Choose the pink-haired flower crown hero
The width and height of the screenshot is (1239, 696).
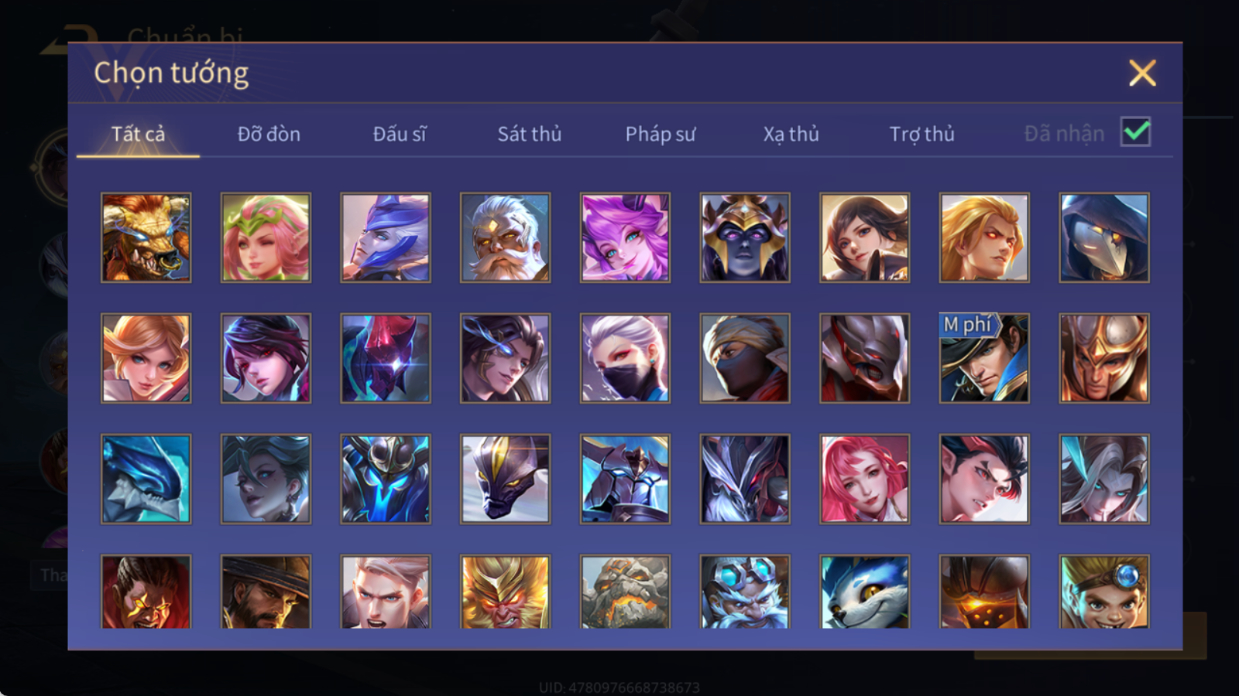point(266,238)
